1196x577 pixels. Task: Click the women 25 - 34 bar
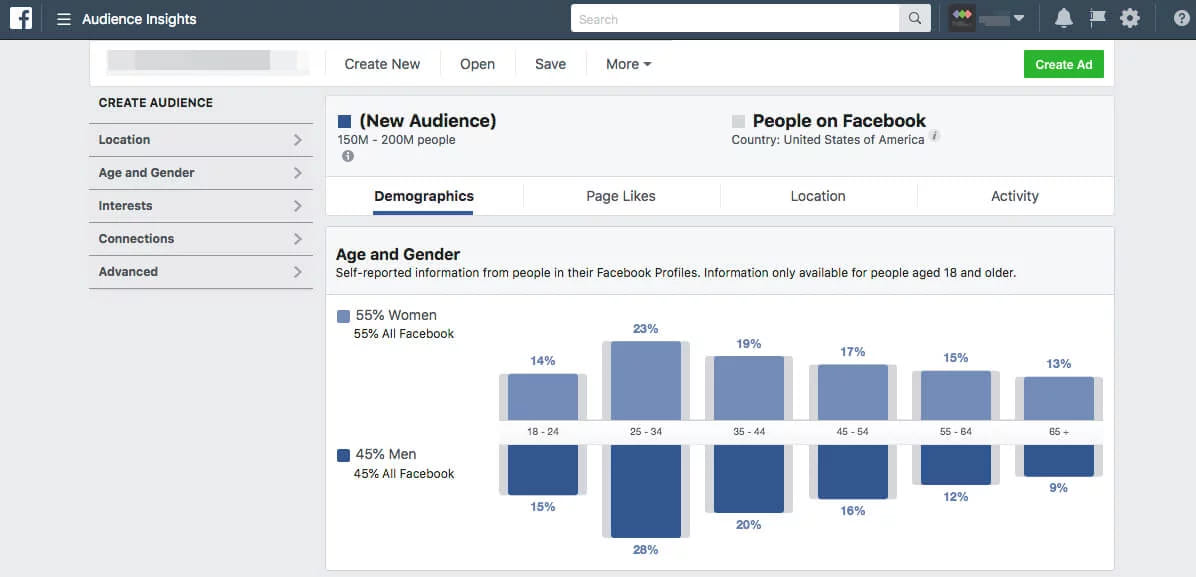(646, 381)
